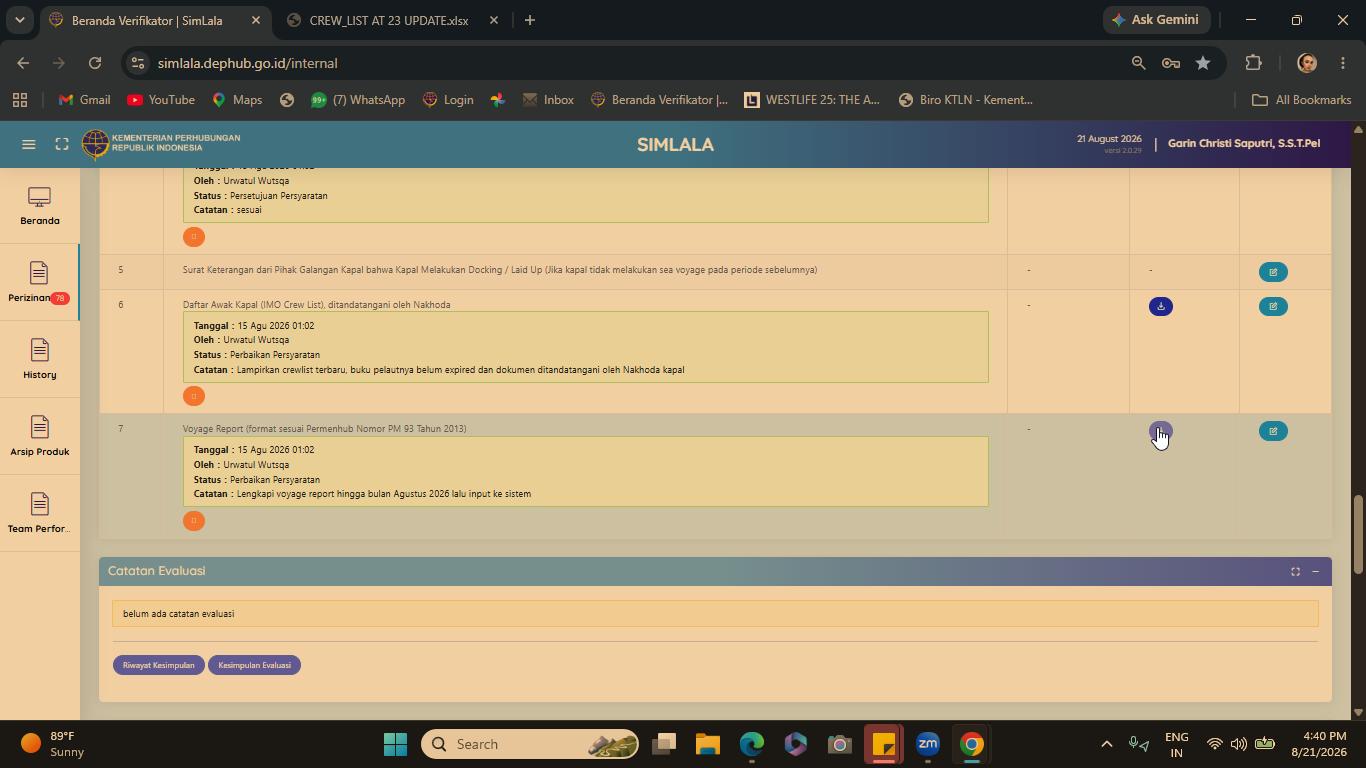This screenshot has height=768, width=1366.
Task: Toggle the SIMLALA hamburger sidebar menu
Action: pyautogui.click(x=29, y=144)
